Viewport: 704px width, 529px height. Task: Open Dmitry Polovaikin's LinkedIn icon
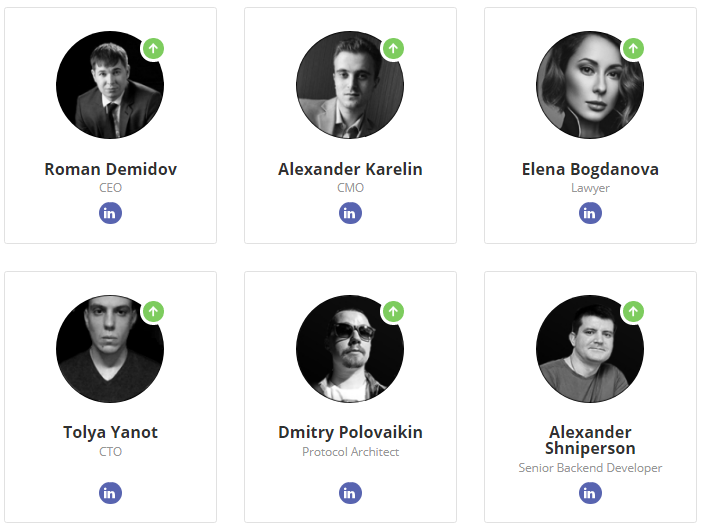click(350, 493)
